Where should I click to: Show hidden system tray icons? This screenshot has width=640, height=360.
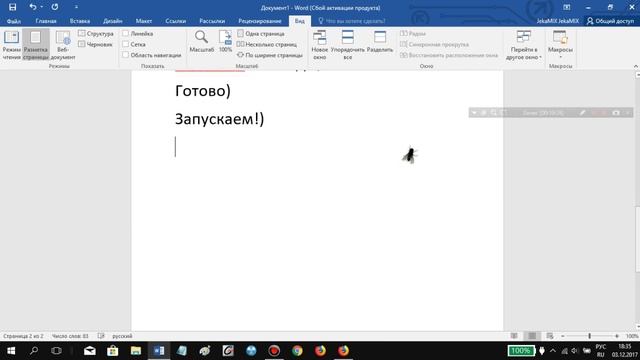(x=553, y=351)
